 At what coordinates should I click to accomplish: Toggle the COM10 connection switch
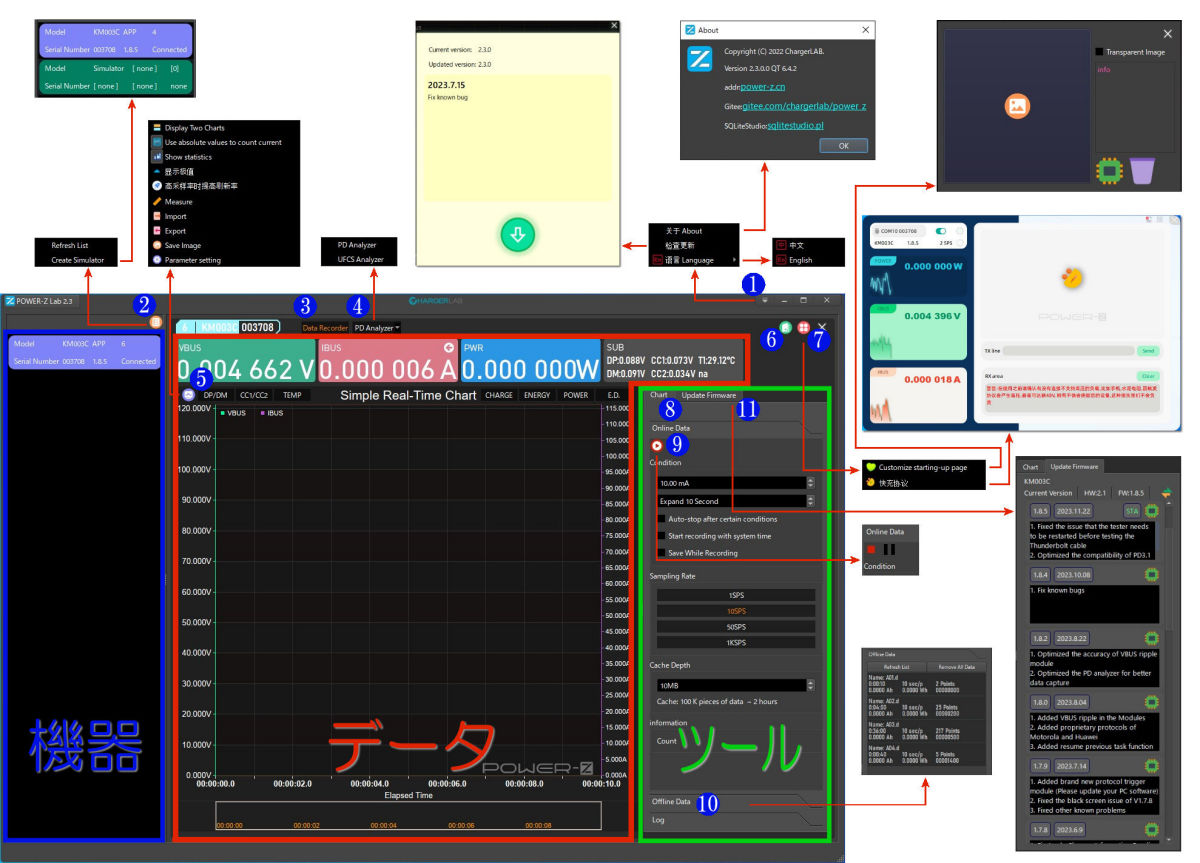pyautogui.click(x=940, y=230)
